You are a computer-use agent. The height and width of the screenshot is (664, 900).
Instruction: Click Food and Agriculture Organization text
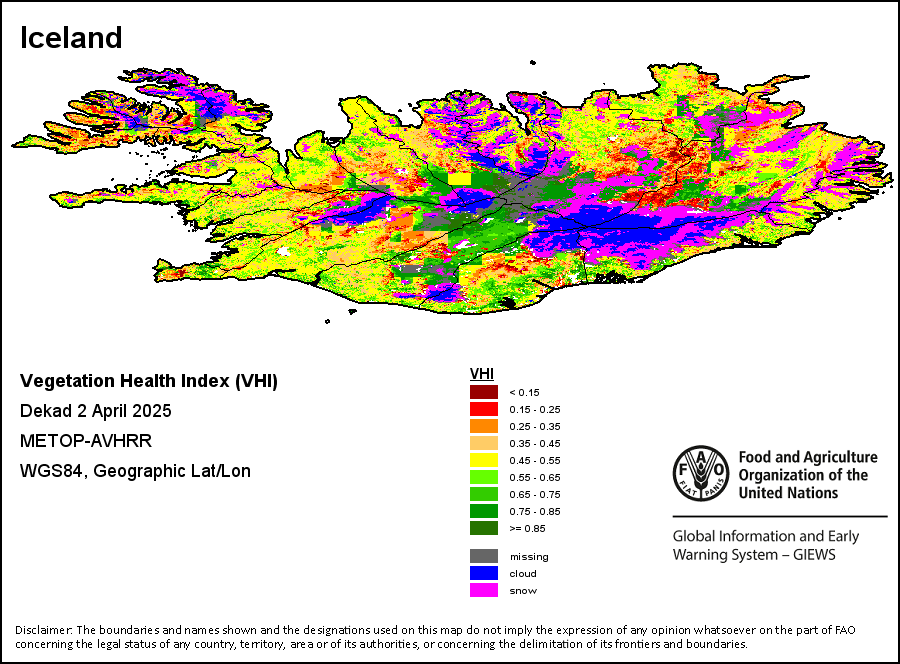tap(808, 475)
